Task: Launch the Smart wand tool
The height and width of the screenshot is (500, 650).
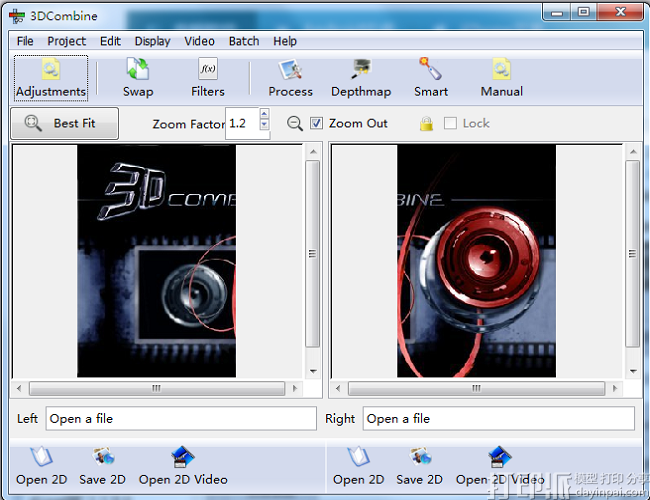Action: tap(431, 79)
